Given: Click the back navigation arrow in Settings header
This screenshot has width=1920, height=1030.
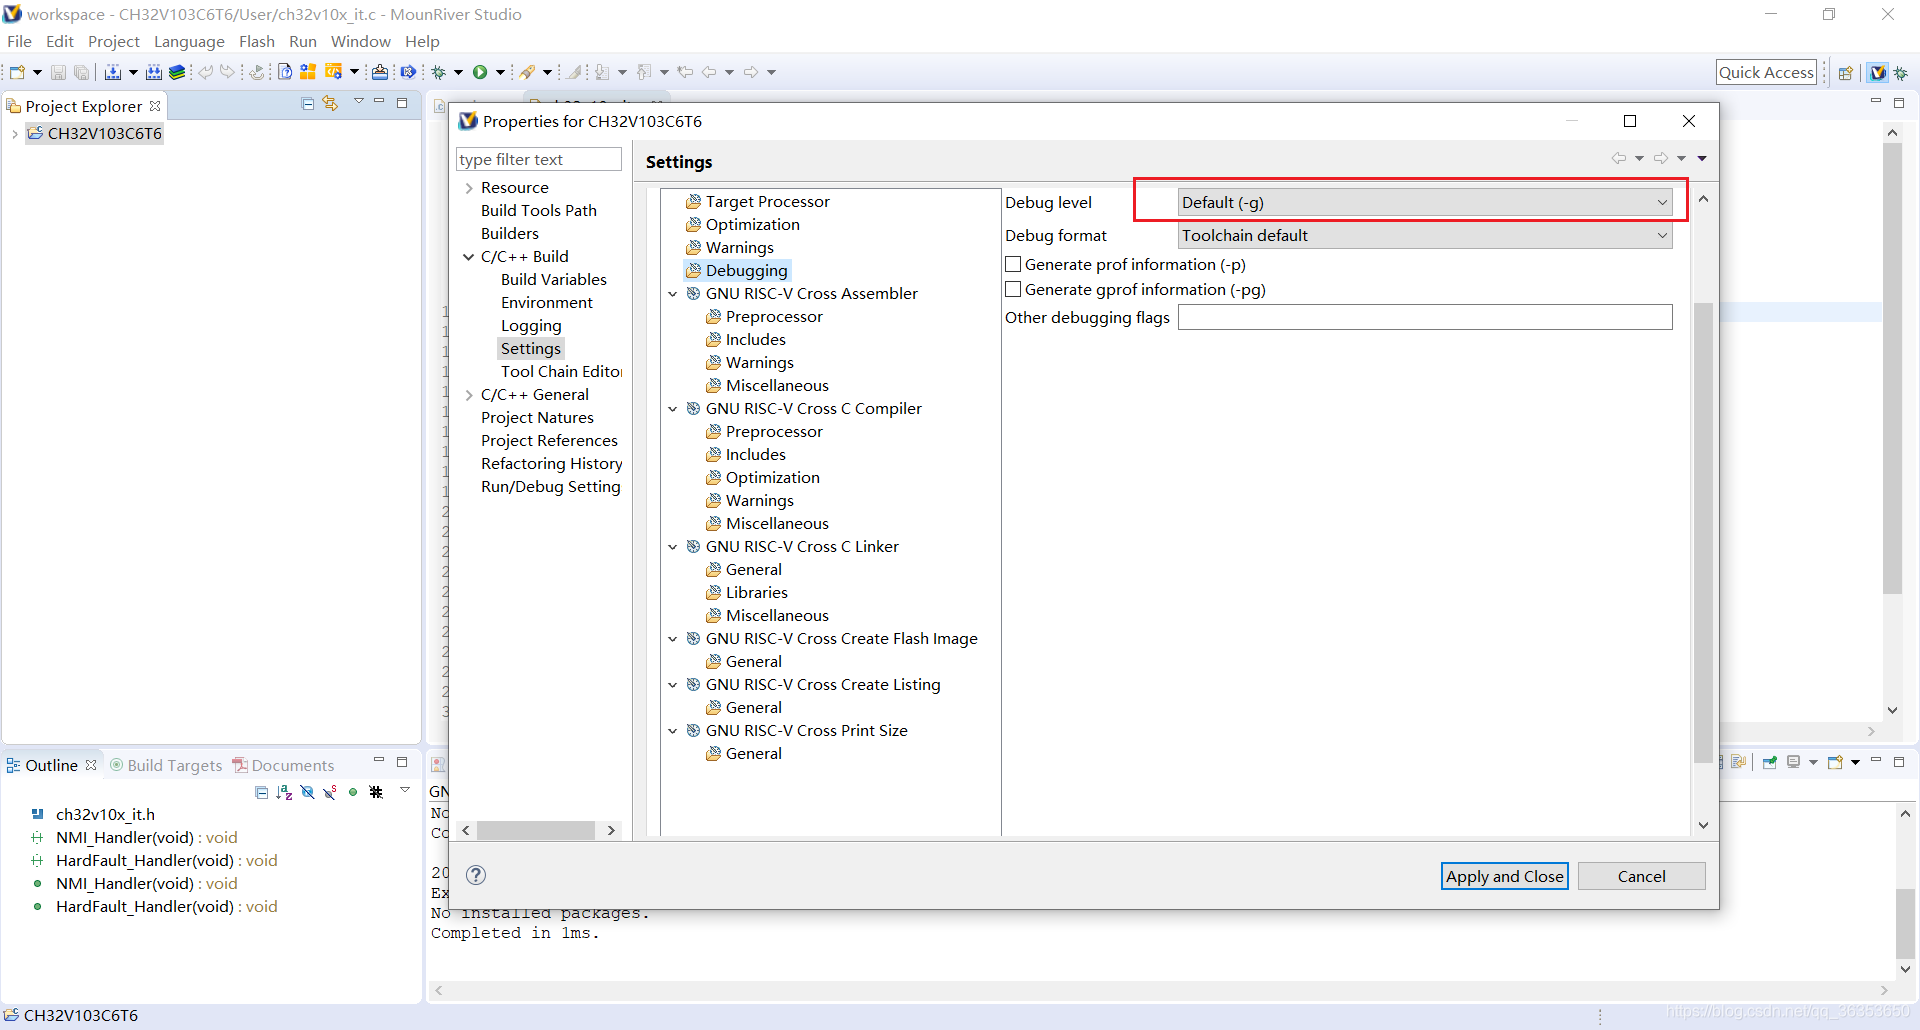Looking at the screenshot, I should pos(1618,158).
